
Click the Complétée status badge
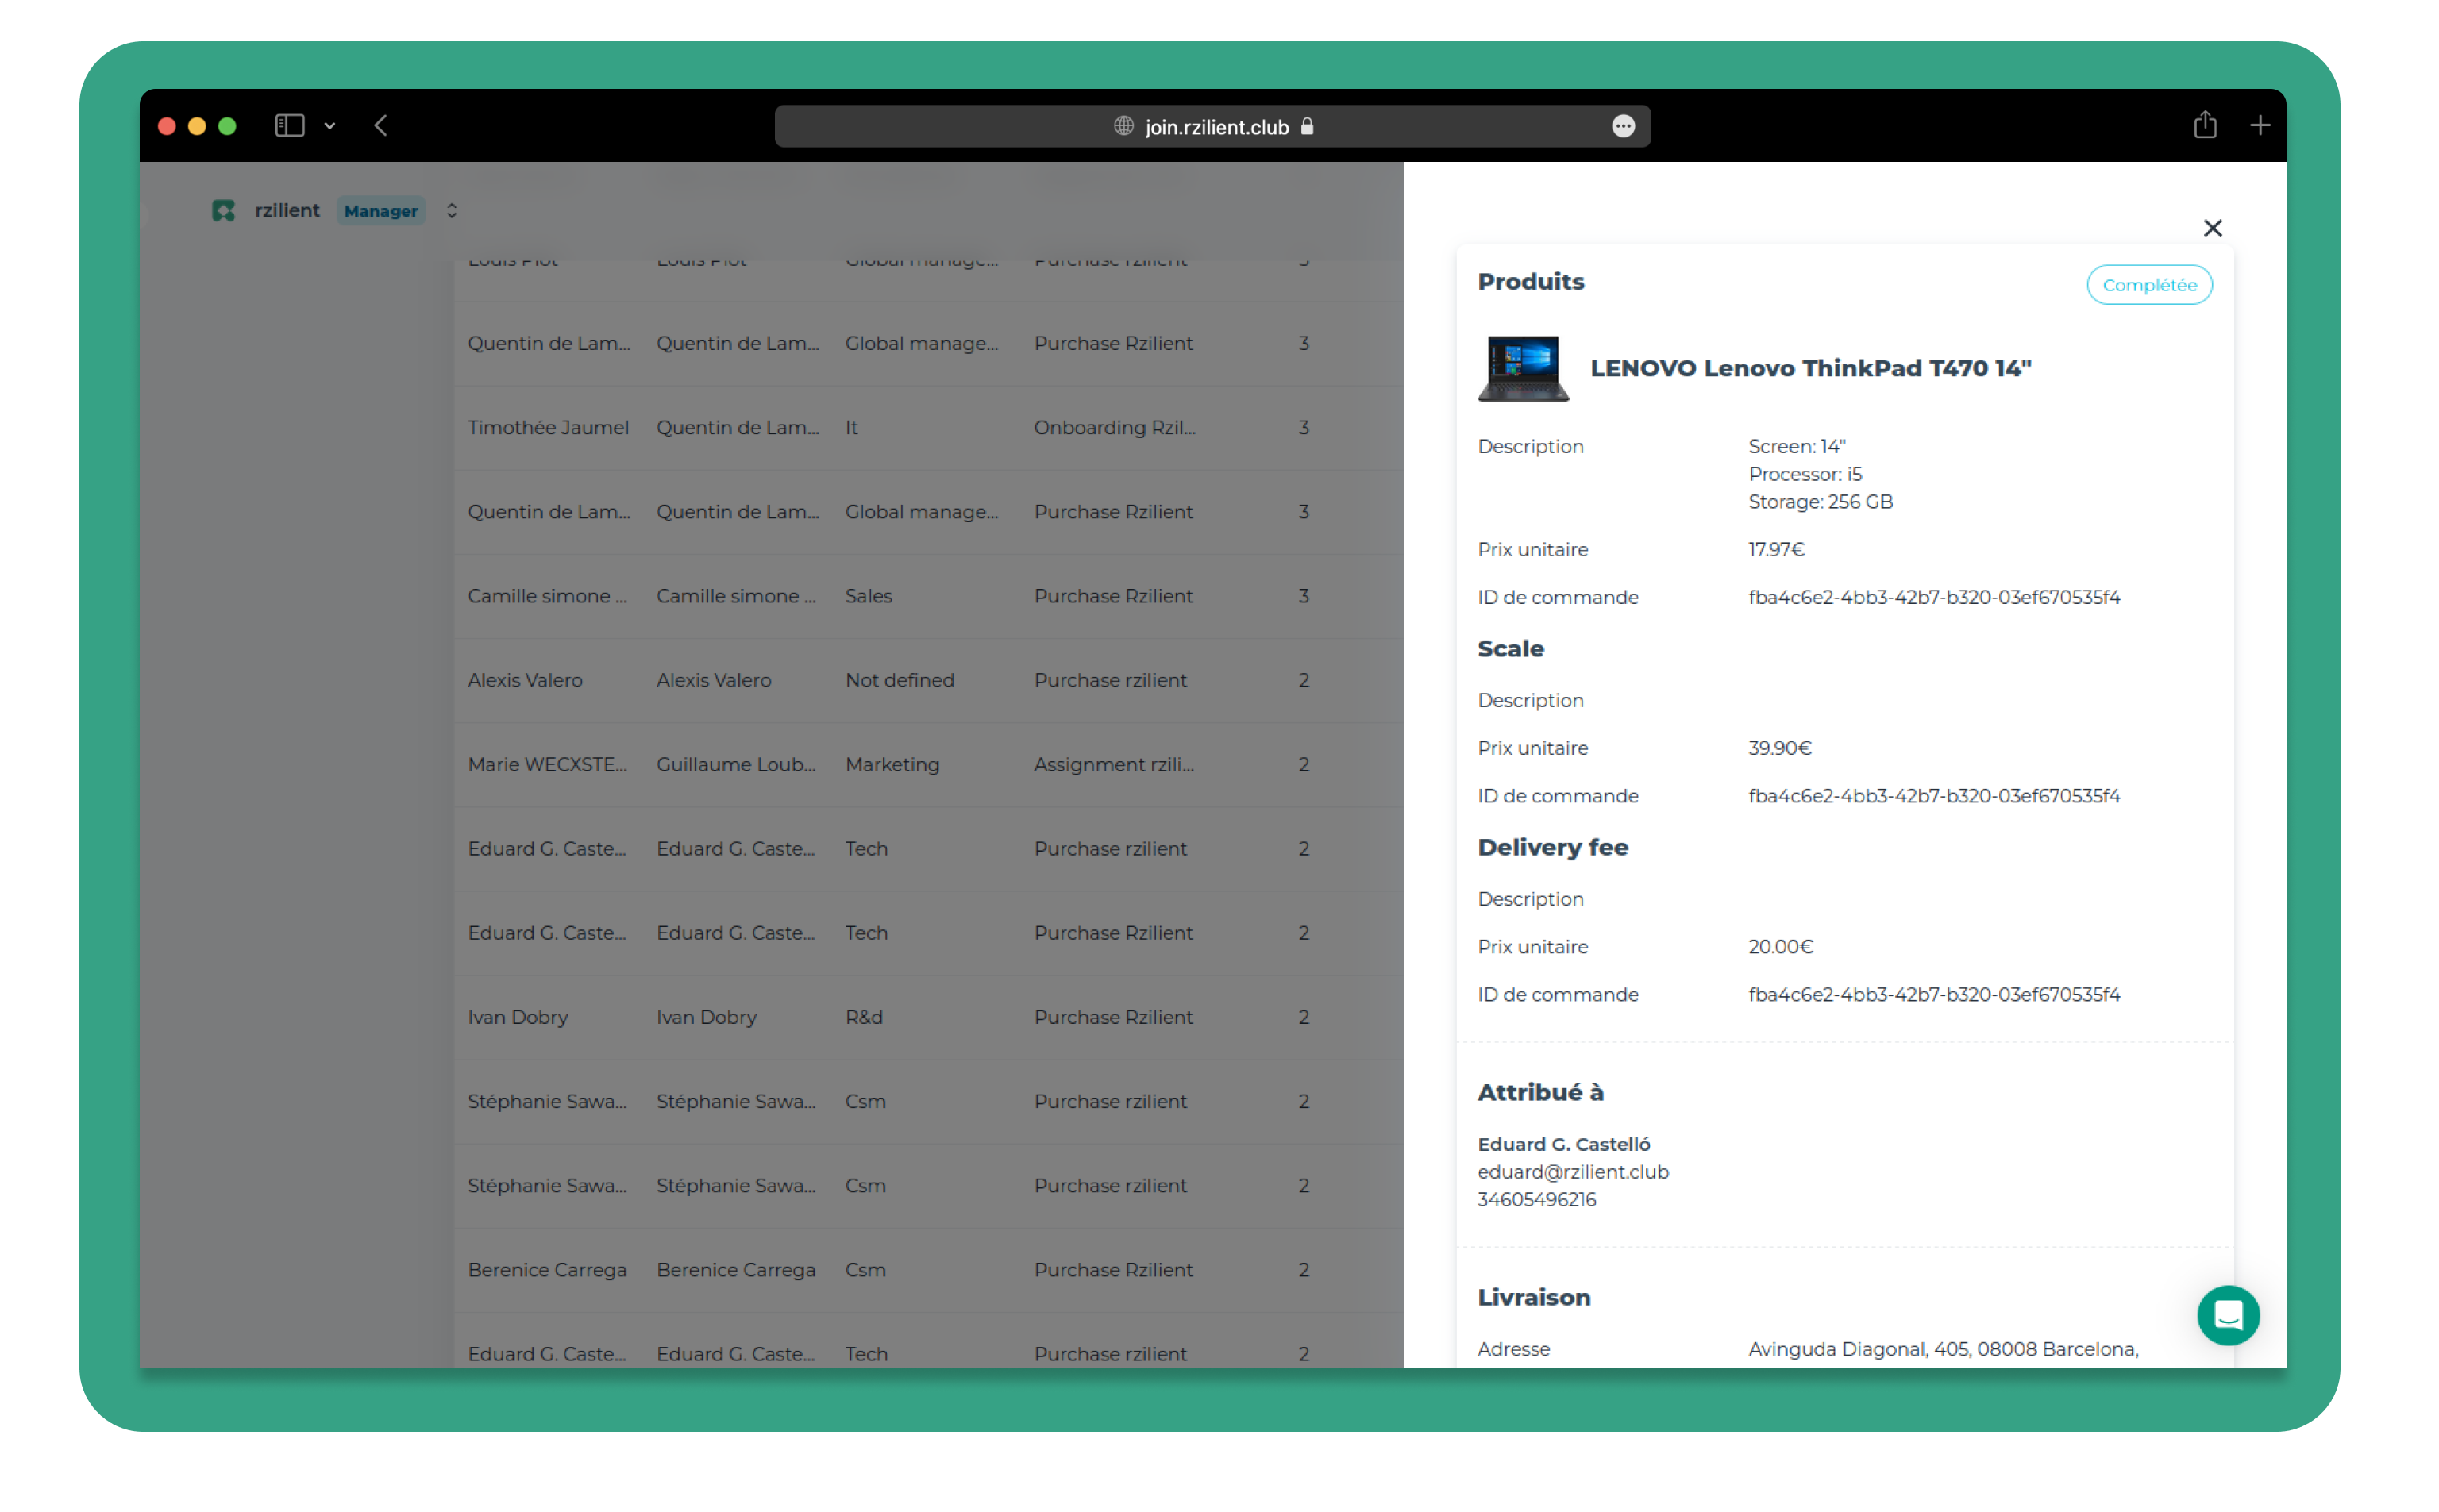[x=2148, y=285]
